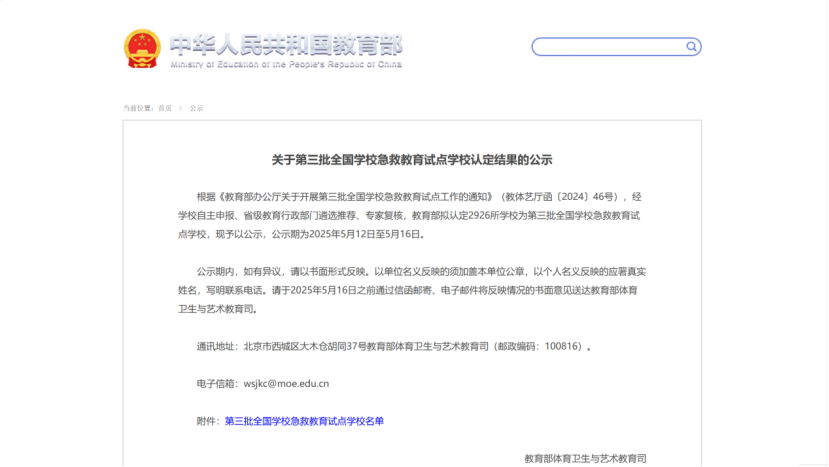
Task: Click the 教育部体育卫生与艺术教育司 signature line
Action: (x=585, y=458)
